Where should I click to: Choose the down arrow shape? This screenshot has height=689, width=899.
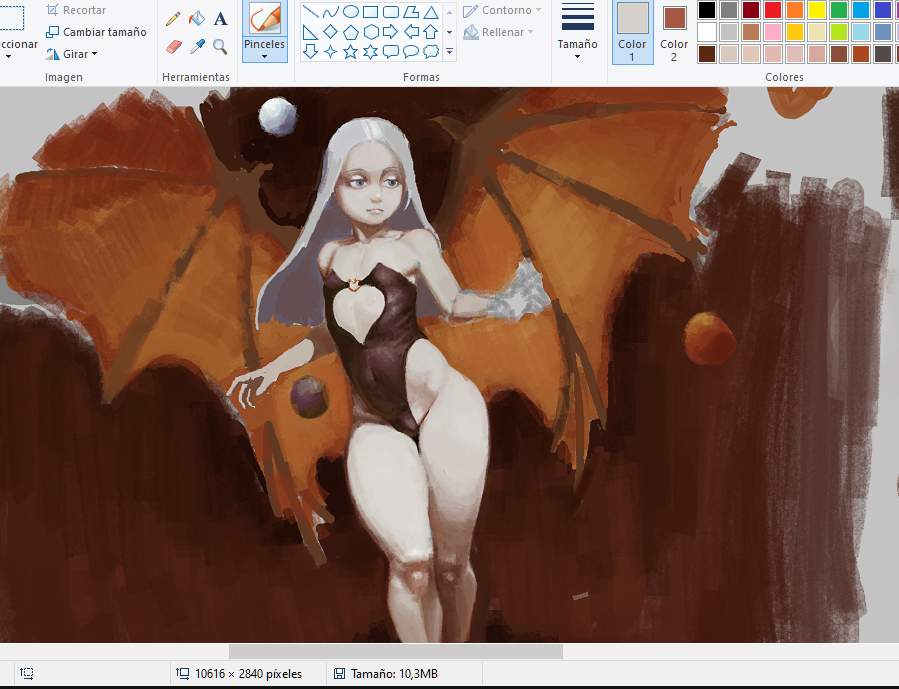[310, 52]
